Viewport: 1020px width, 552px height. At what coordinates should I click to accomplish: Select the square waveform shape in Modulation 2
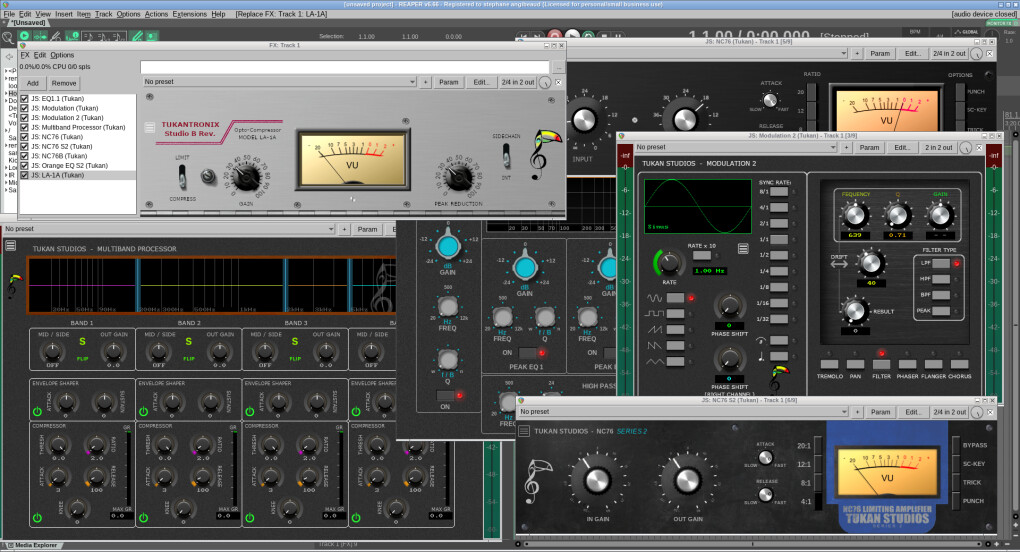point(674,314)
